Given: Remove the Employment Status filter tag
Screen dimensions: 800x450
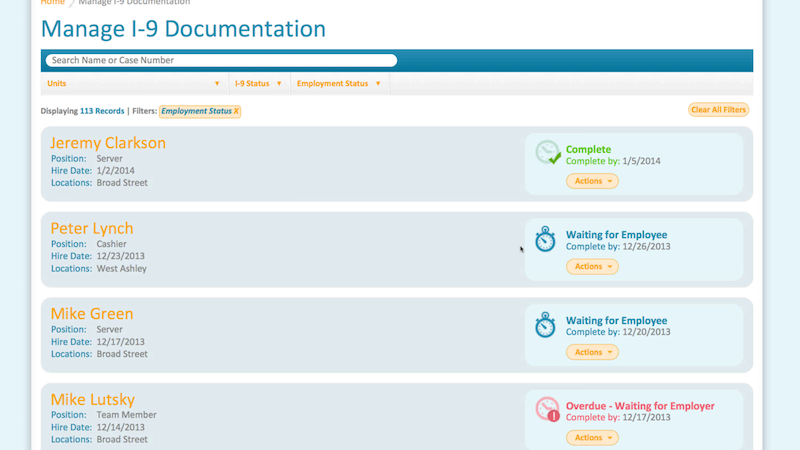Looking at the screenshot, I should point(236,111).
